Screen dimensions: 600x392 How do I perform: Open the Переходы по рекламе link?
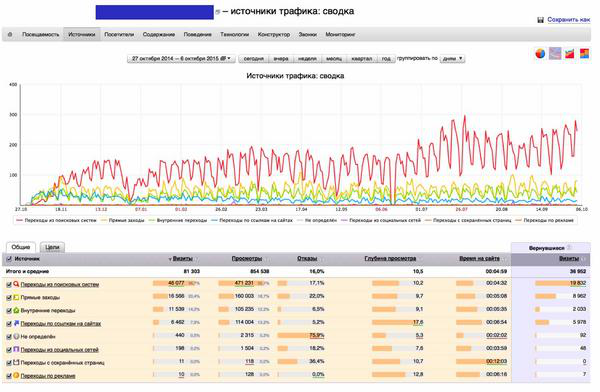click(x=48, y=376)
